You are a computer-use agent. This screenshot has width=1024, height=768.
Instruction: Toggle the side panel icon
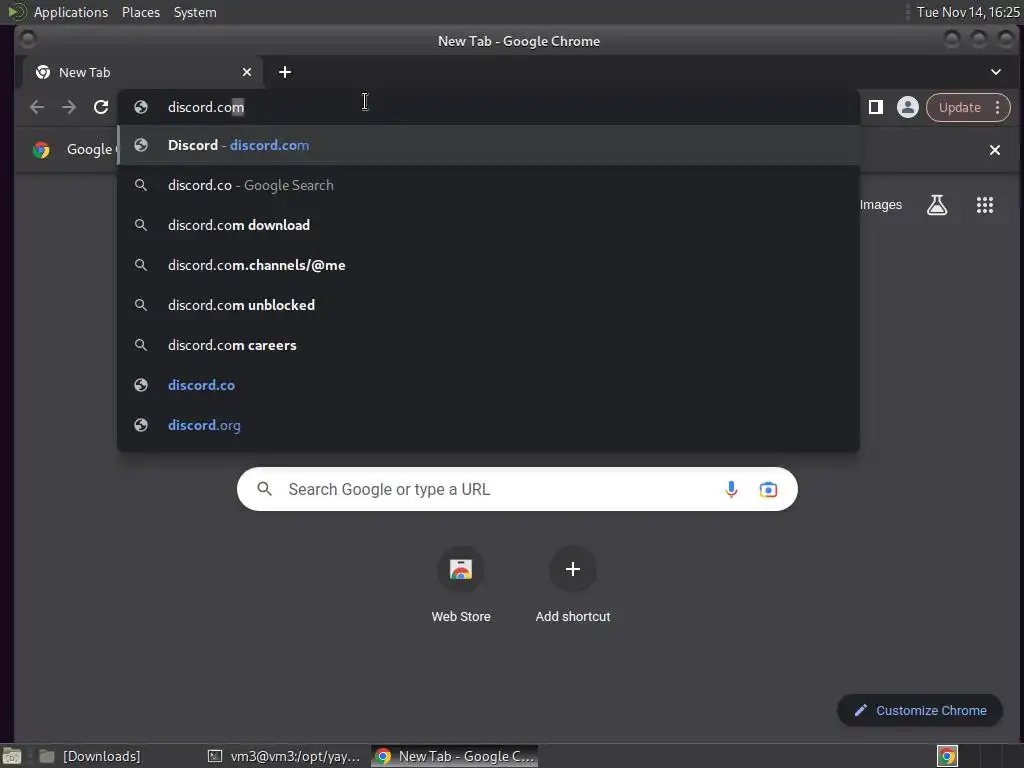tap(876, 107)
